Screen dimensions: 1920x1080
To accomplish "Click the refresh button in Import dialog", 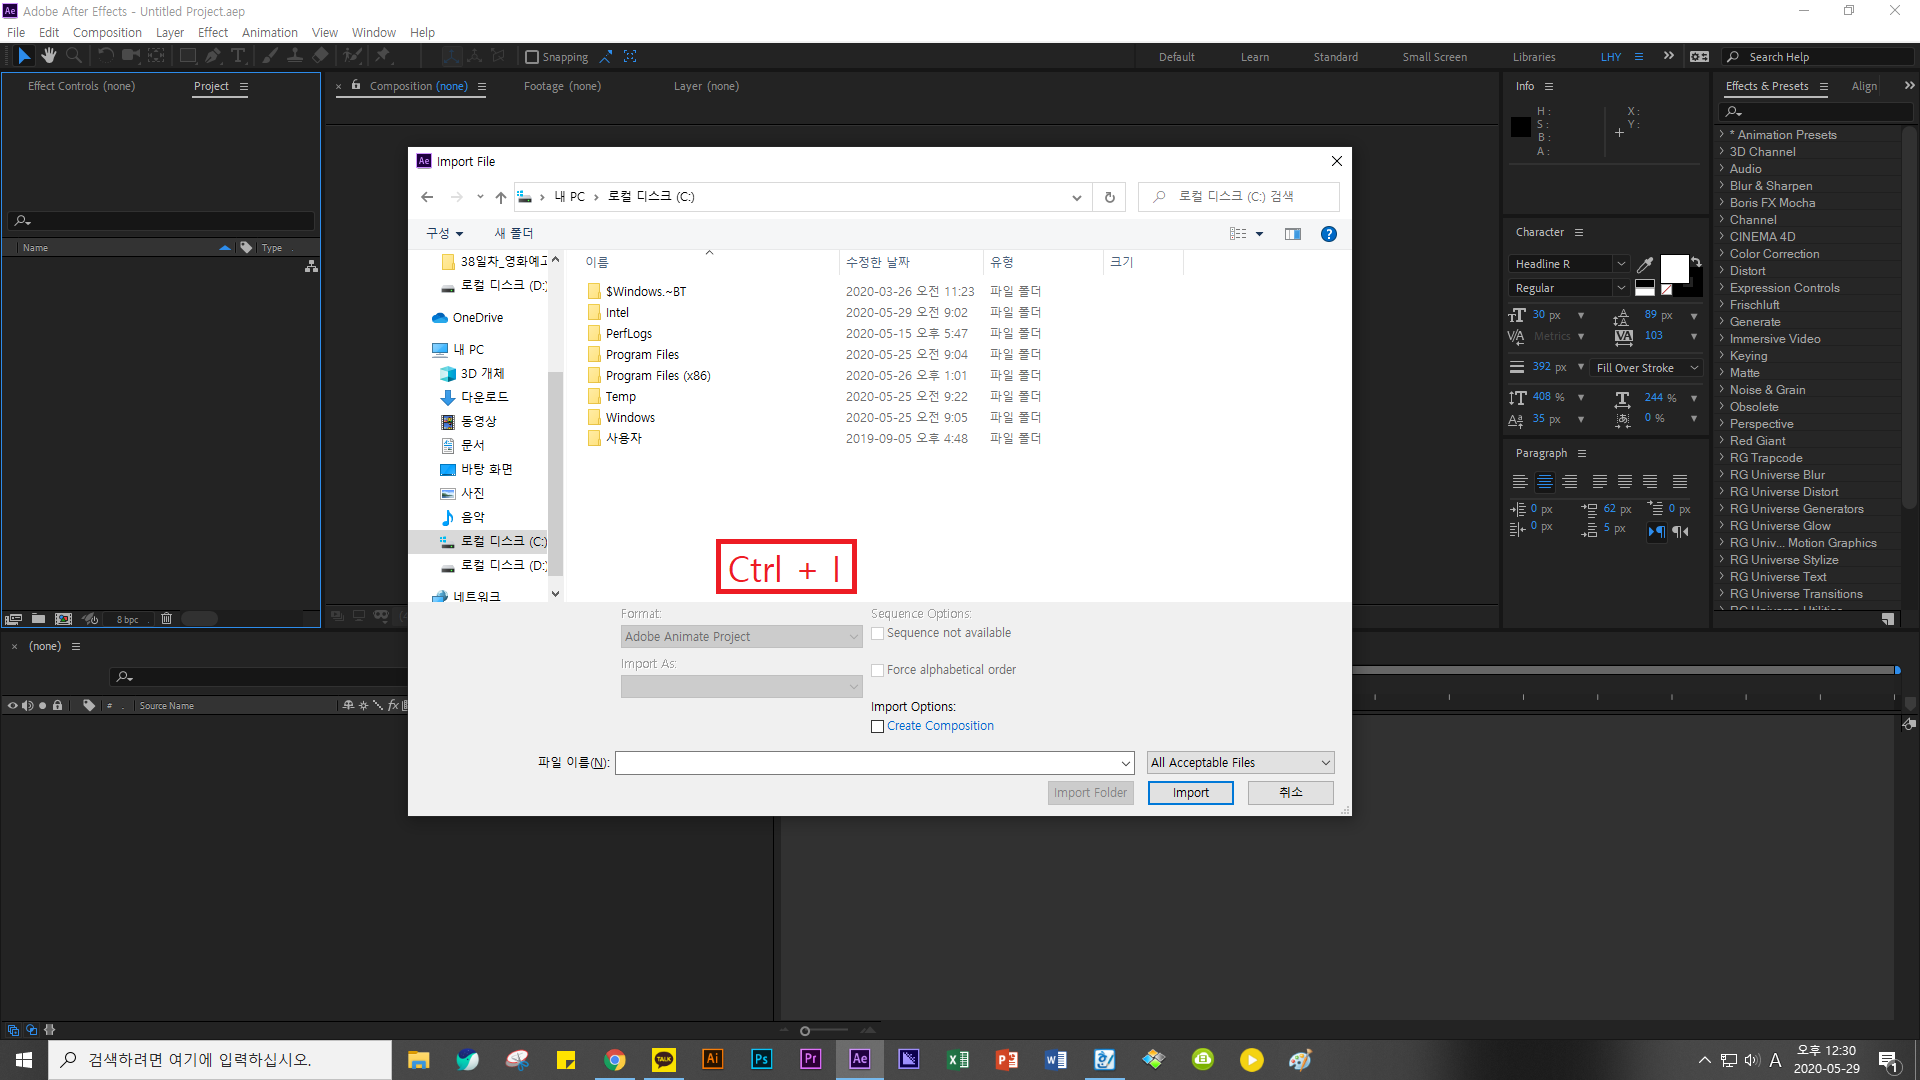I will pos(1109,197).
